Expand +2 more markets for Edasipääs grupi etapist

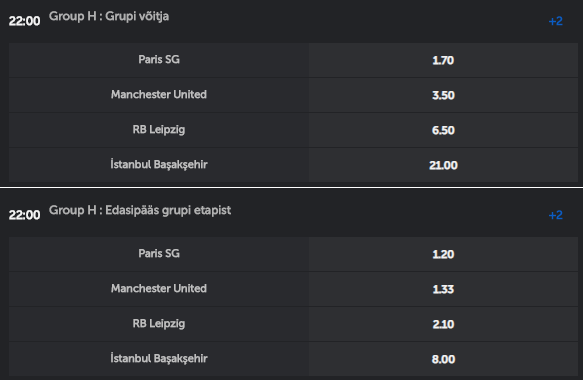click(555, 215)
